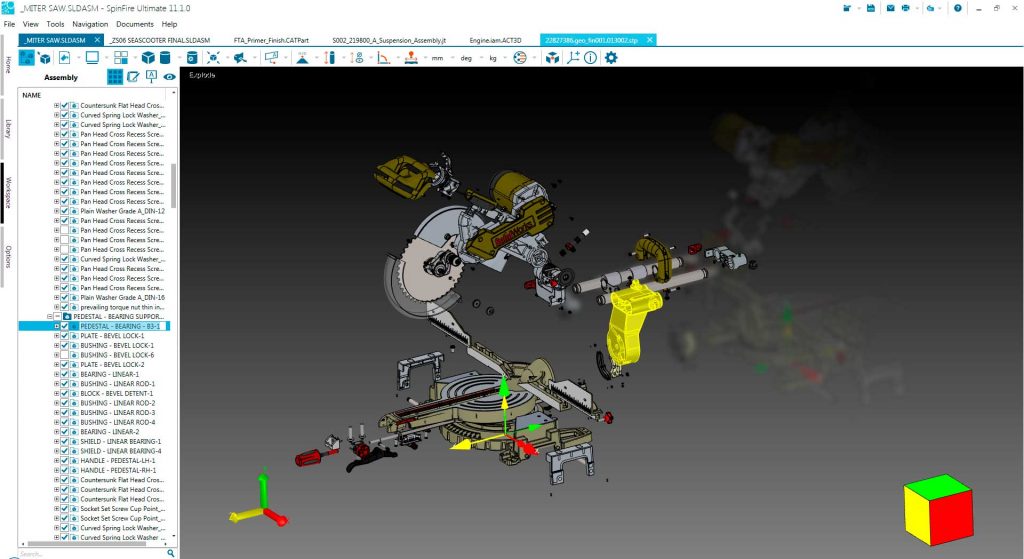This screenshot has width=1024, height=559.
Task: Click the single window monitor icon
Action: (x=92, y=57)
